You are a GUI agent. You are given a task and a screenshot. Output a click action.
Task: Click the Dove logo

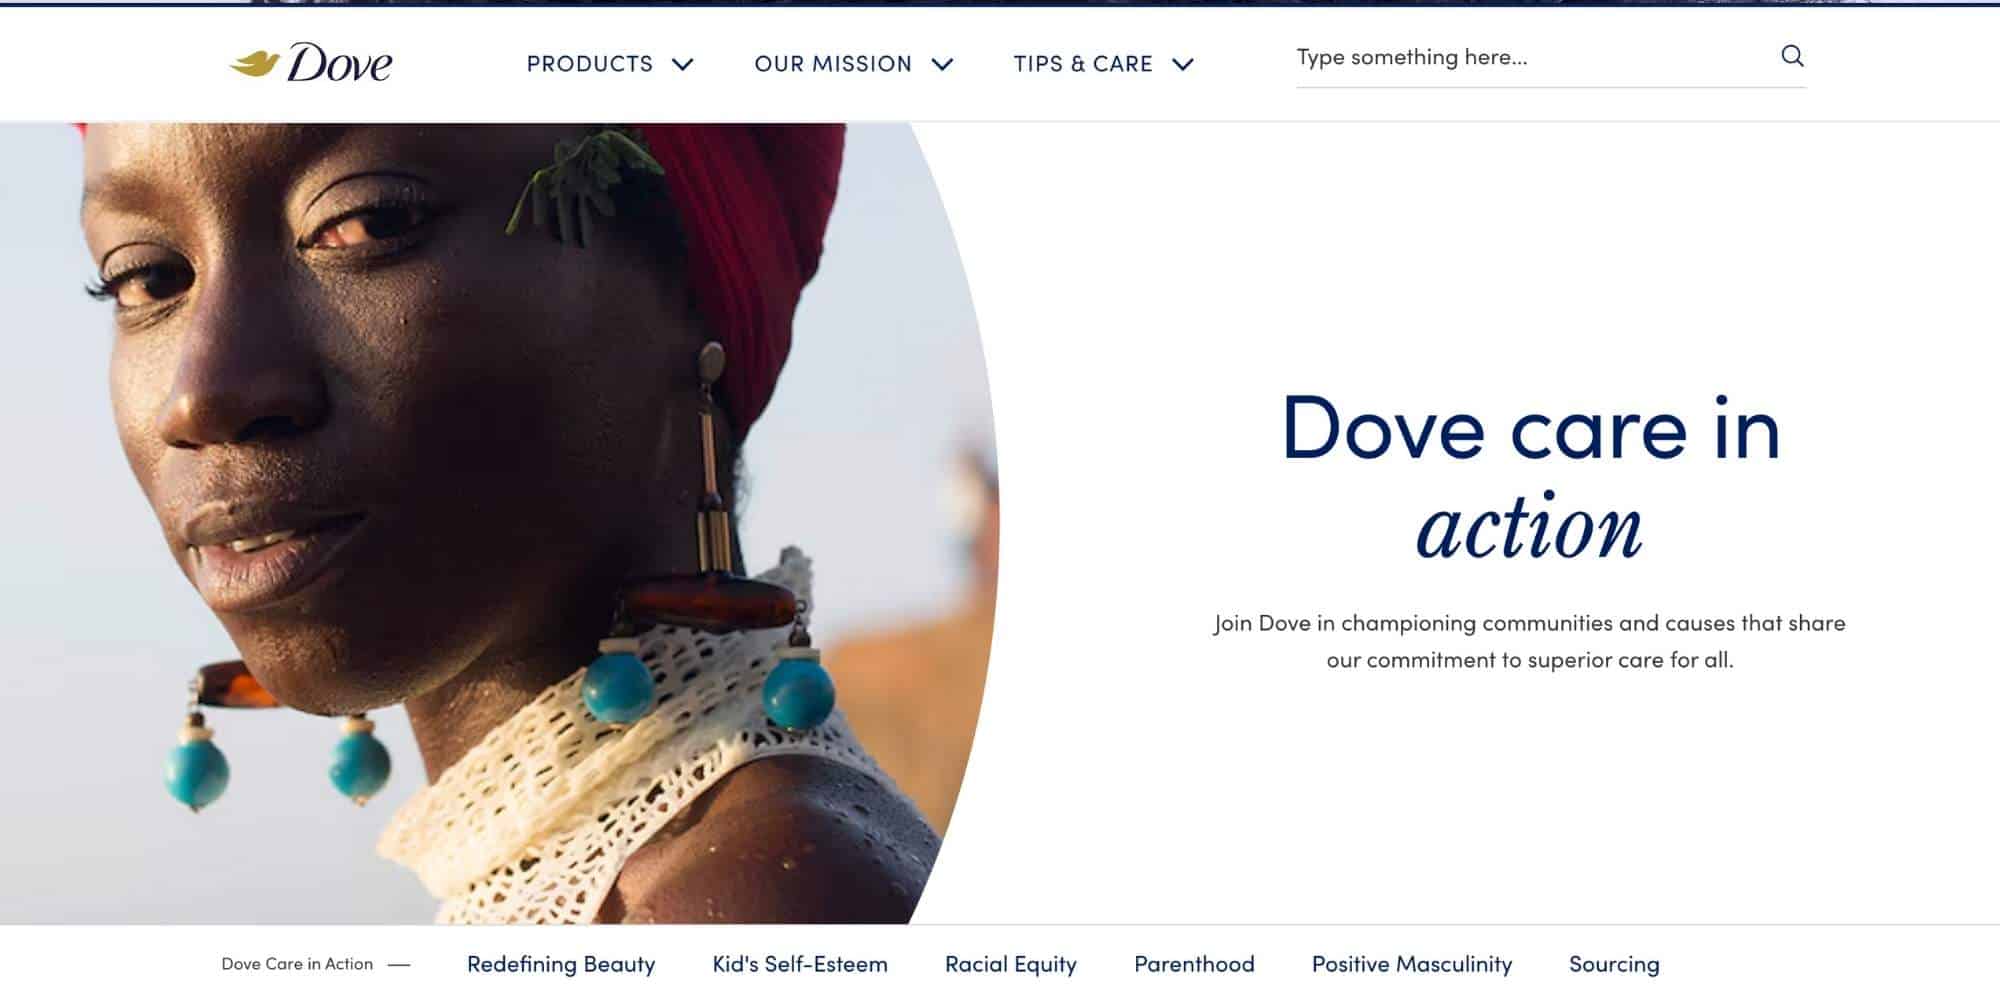[311, 63]
